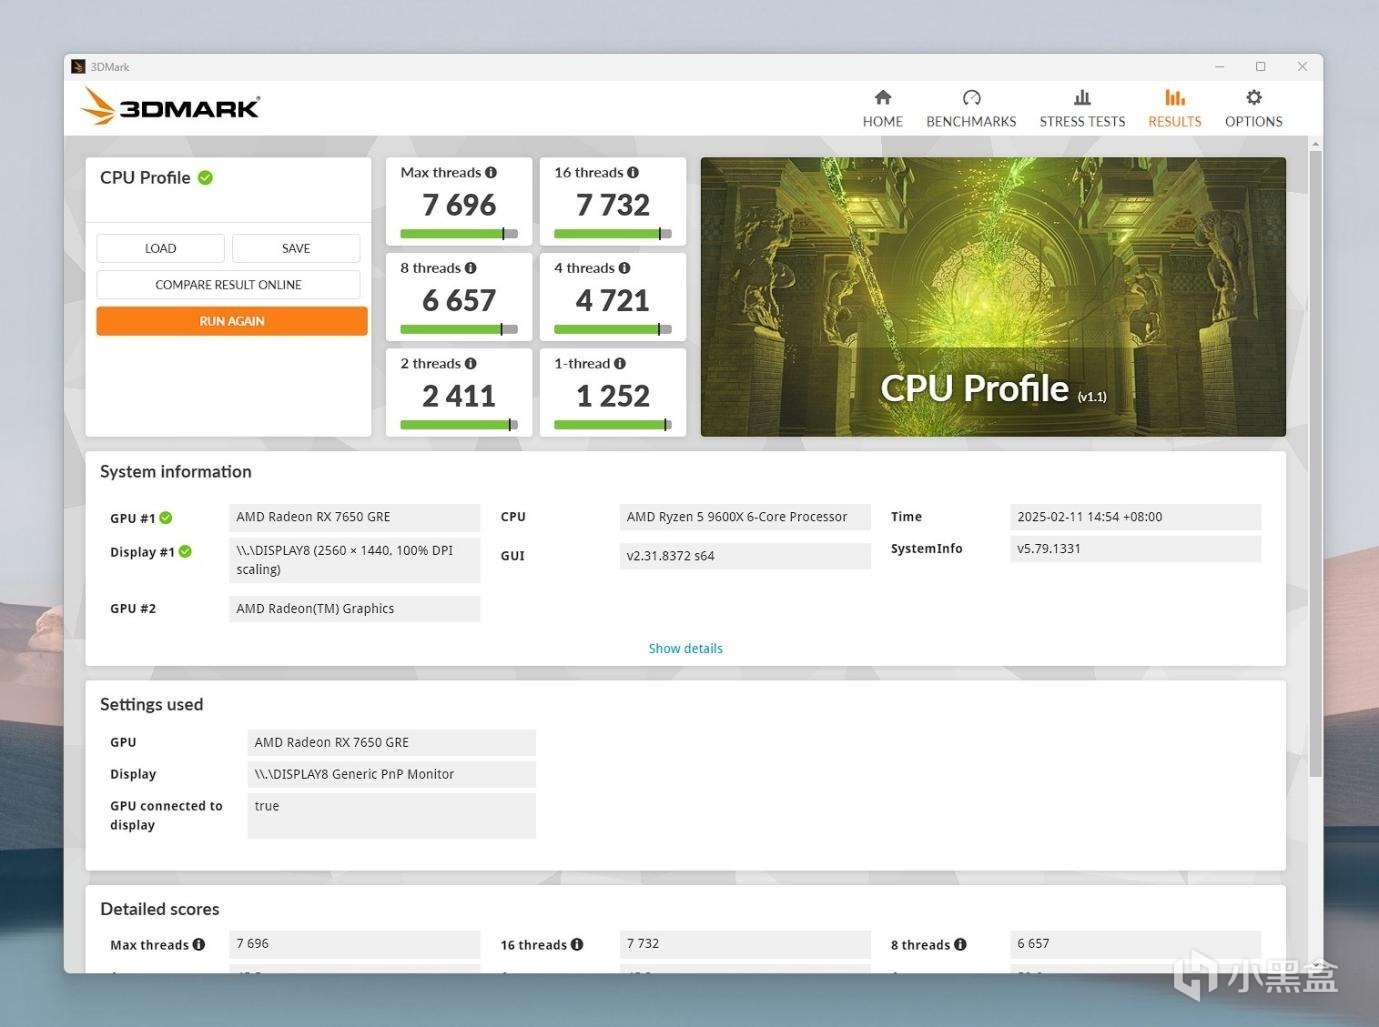Click the GPU connected to display true value
This screenshot has width=1379, height=1027.
(x=391, y=815)
